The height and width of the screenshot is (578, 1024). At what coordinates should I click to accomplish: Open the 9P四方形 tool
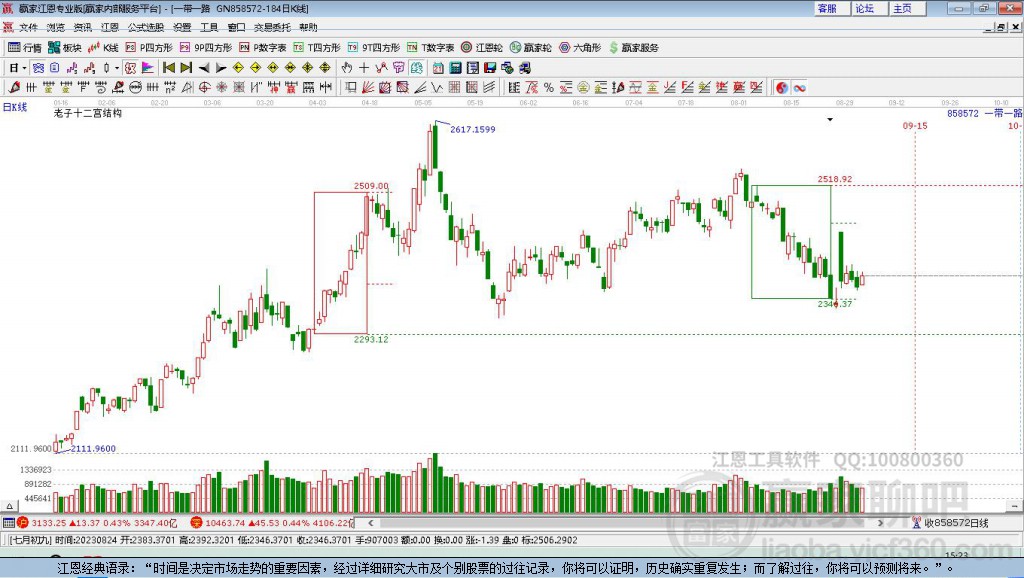(x=206, y=48)
